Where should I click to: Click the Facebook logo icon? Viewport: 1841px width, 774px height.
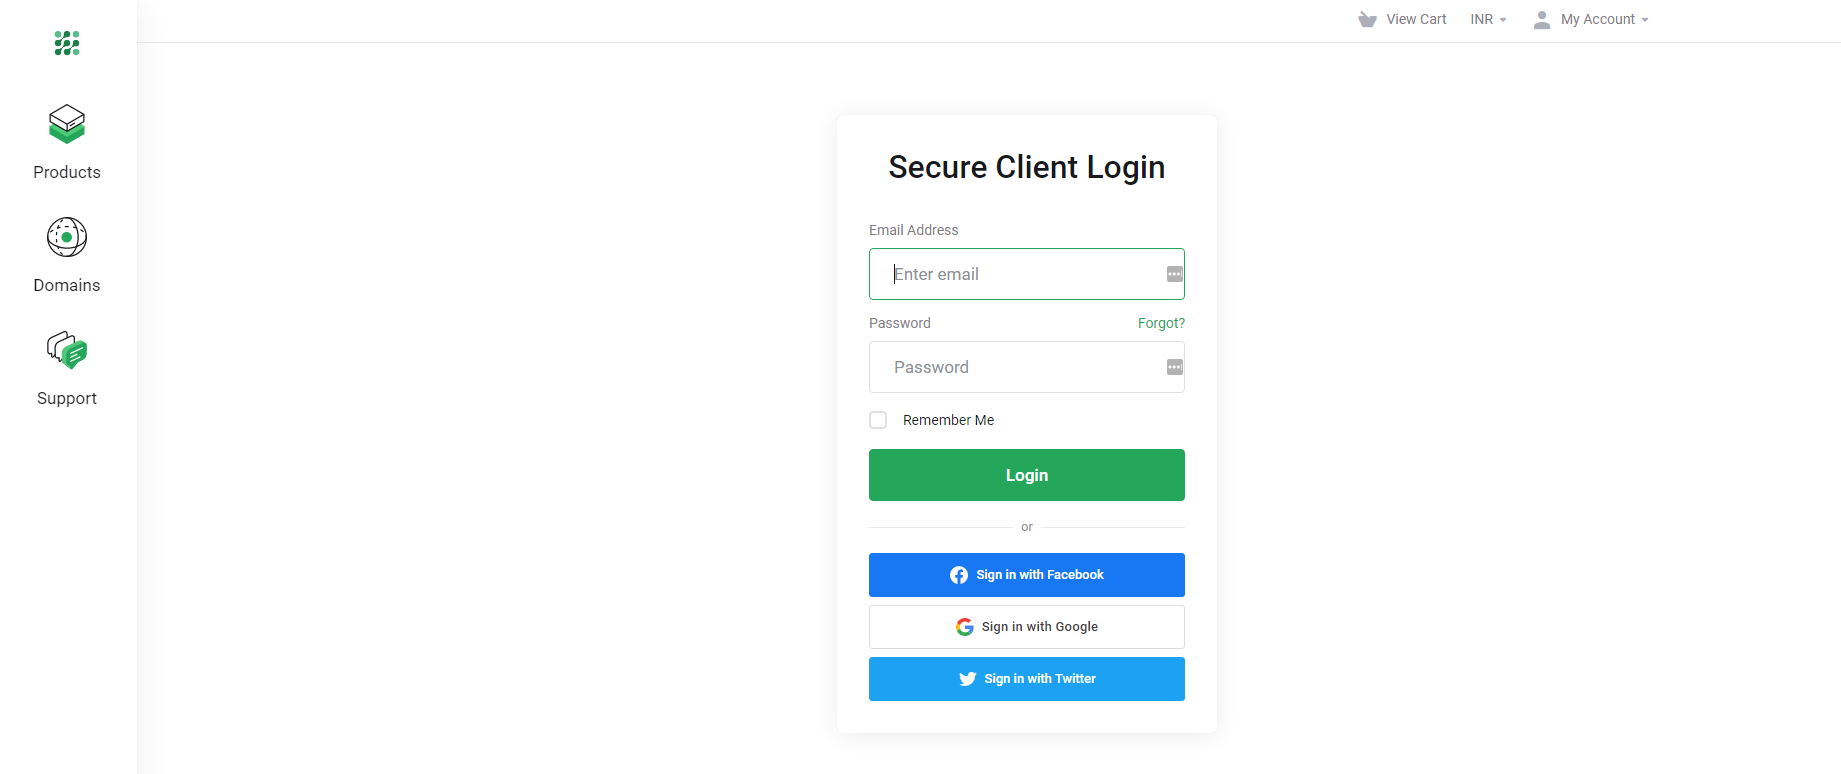(x=959, y=575)
